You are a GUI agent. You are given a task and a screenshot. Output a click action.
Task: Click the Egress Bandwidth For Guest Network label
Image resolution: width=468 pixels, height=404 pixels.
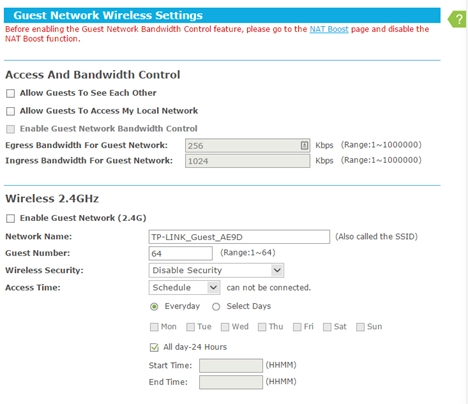pyautogui.click(x=86, y=145)
